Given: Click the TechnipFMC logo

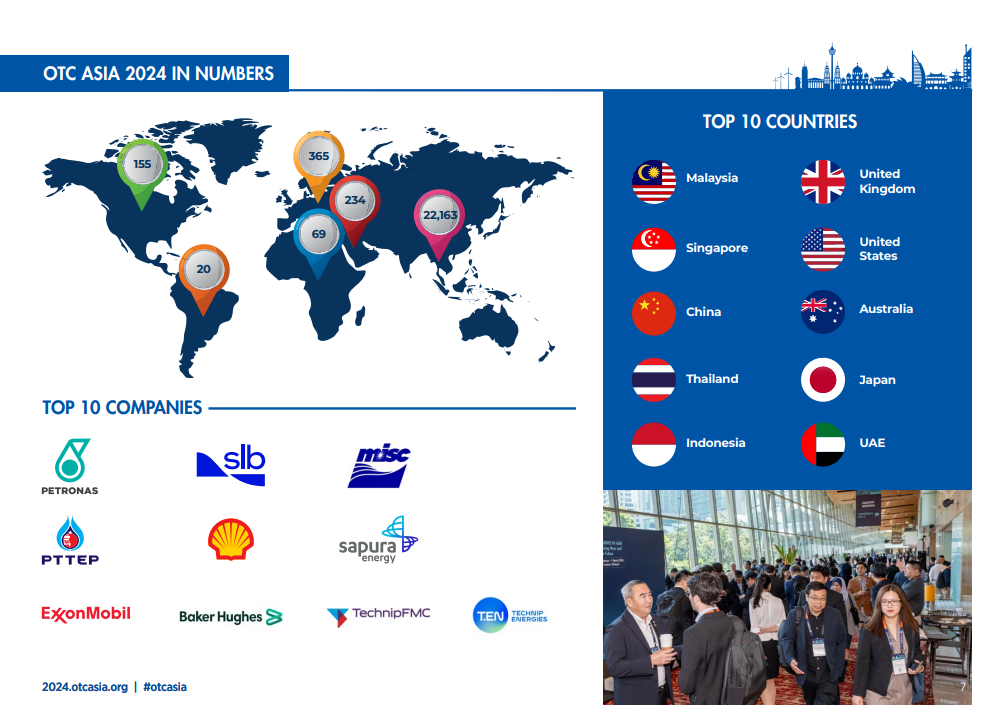Looking at the screenshot, I should tap(378, 615).
